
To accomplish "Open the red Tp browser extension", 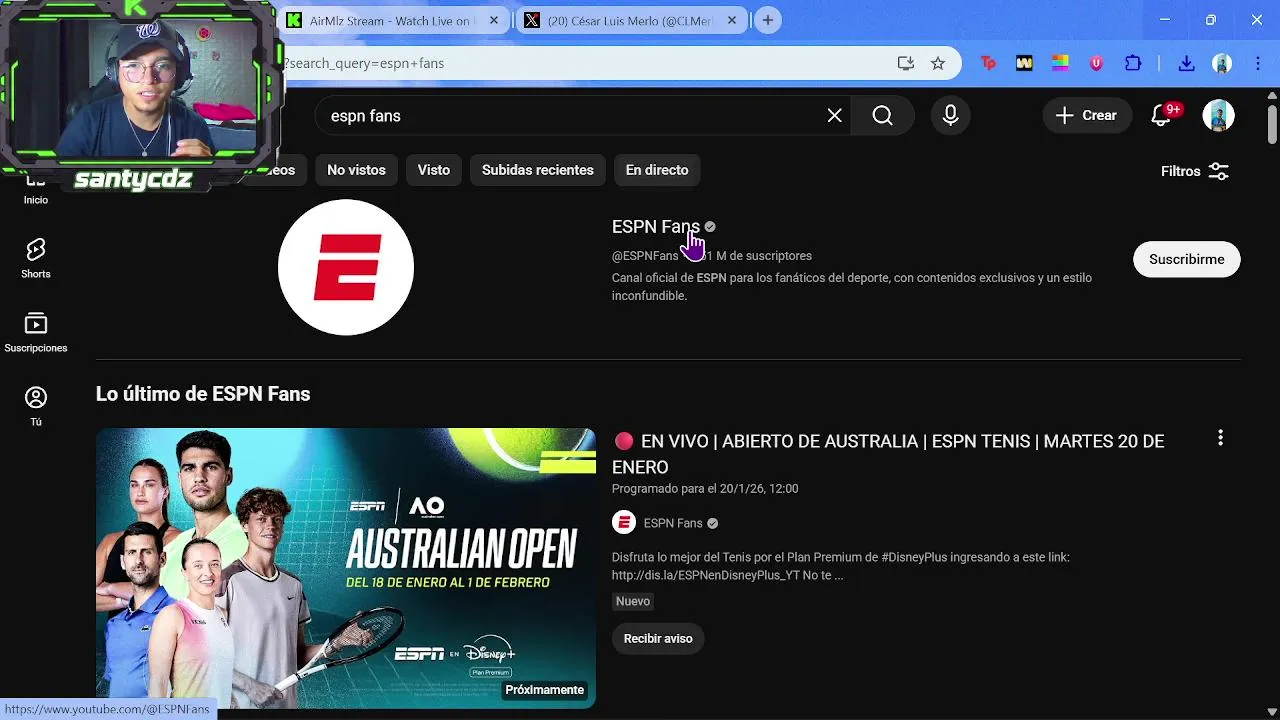I will 988,63.
